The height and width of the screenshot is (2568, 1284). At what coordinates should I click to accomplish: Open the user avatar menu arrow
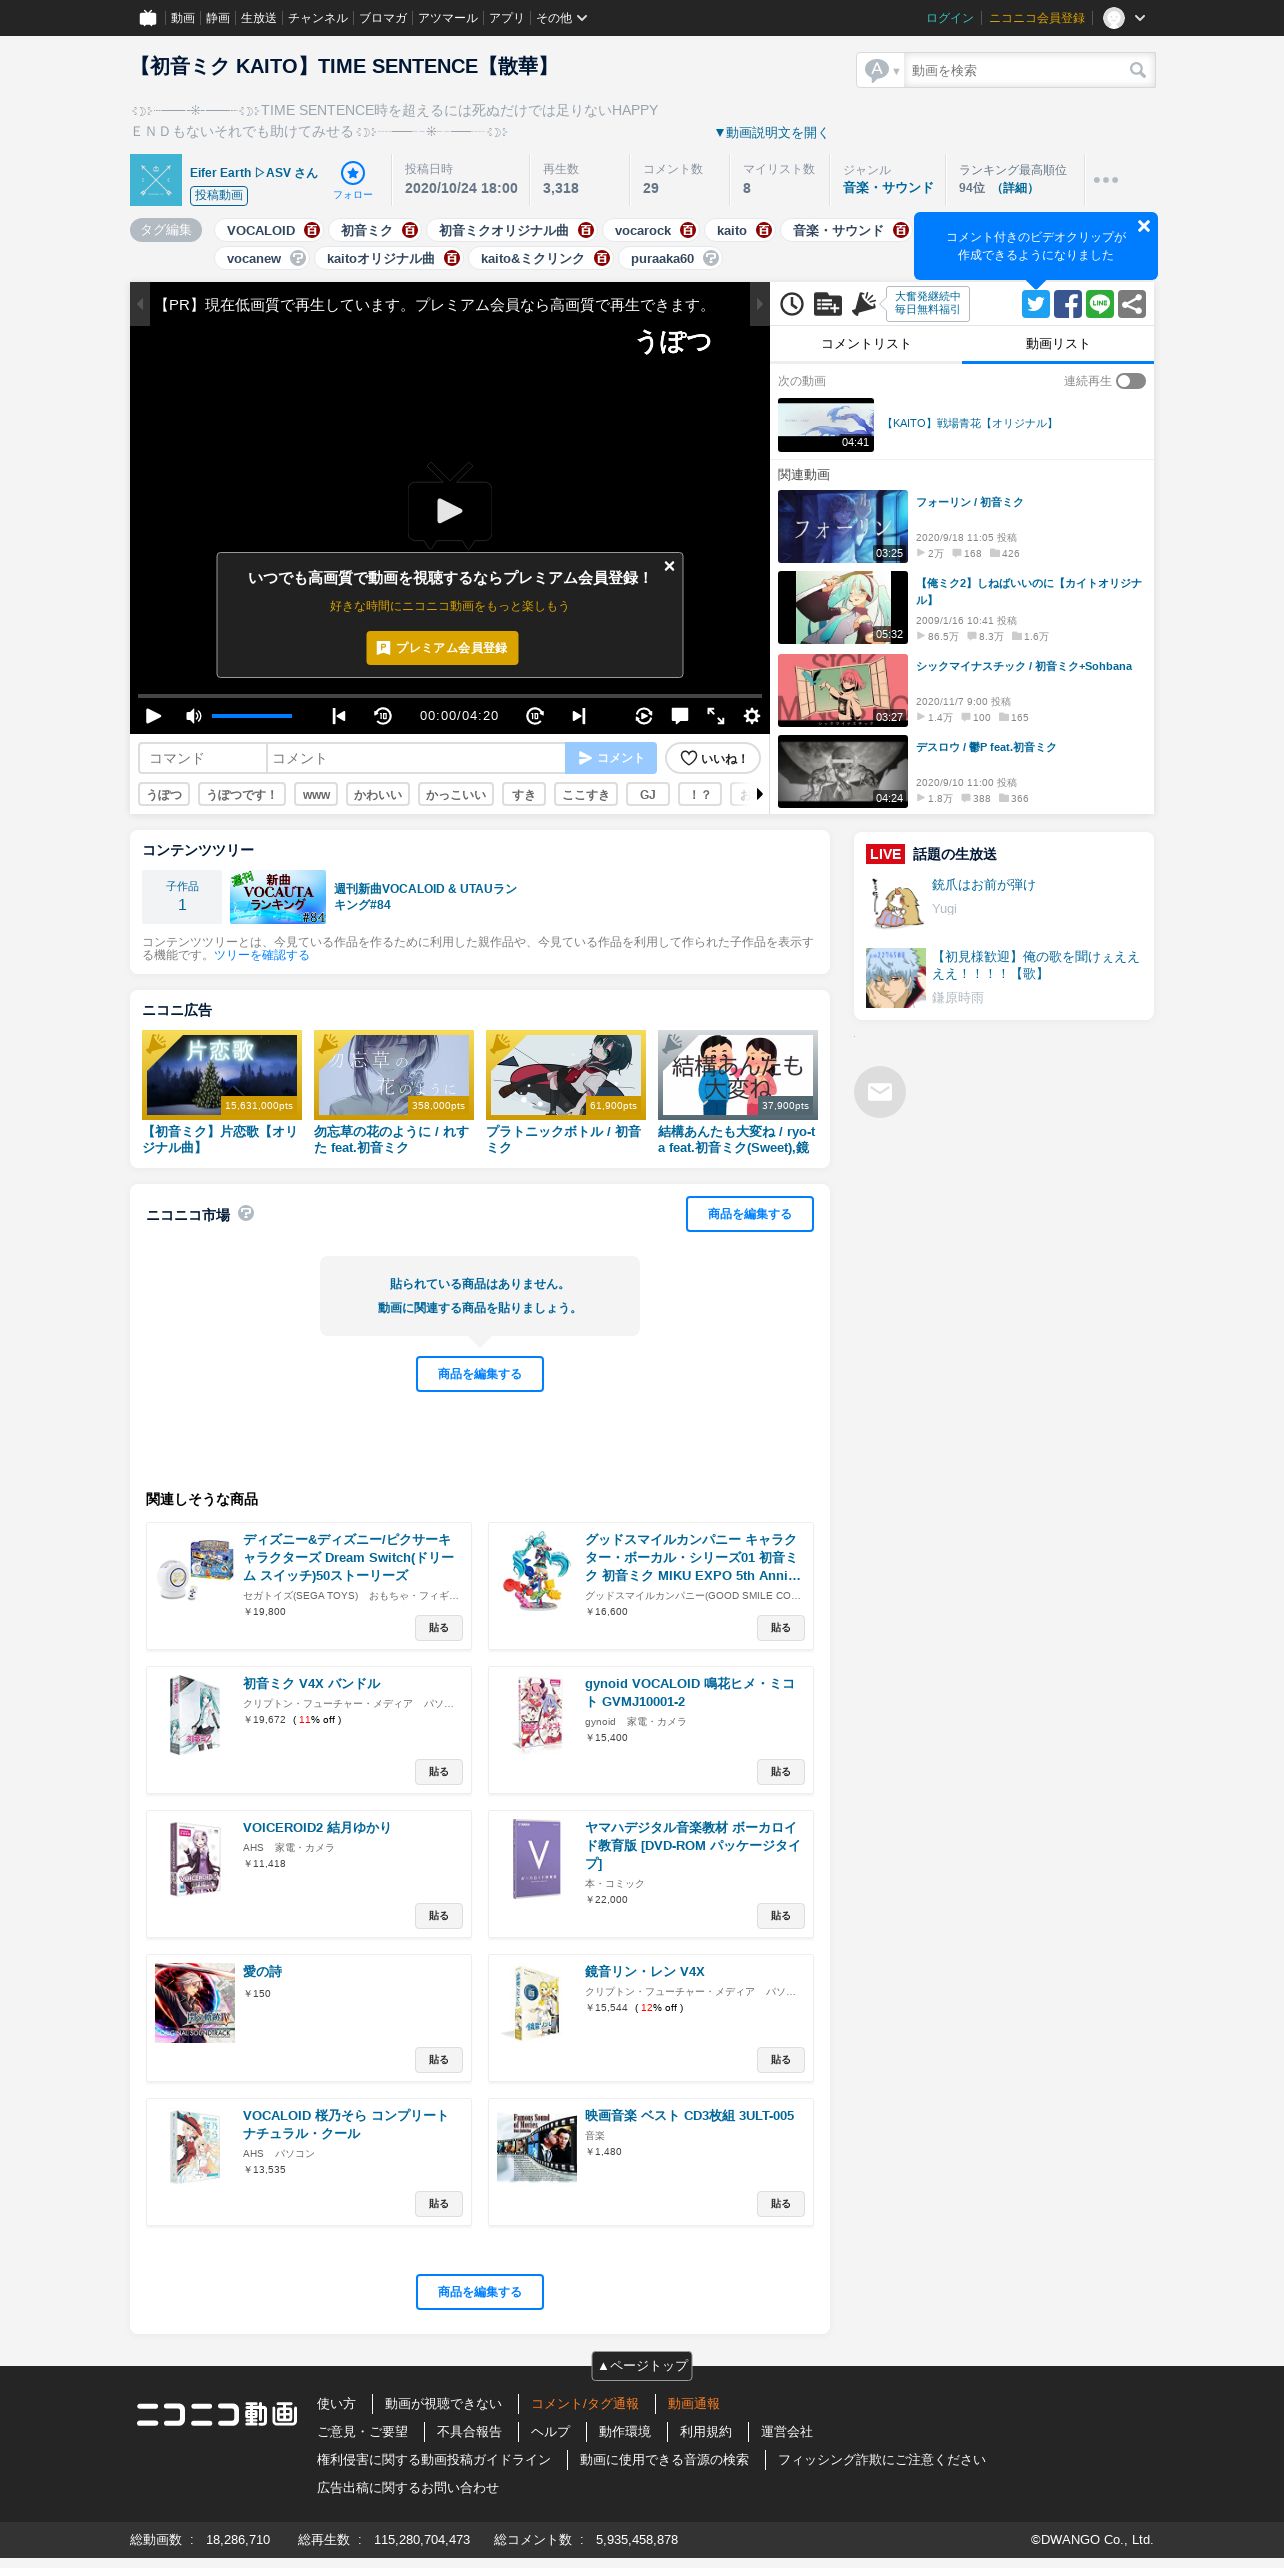coord(1140,18)
